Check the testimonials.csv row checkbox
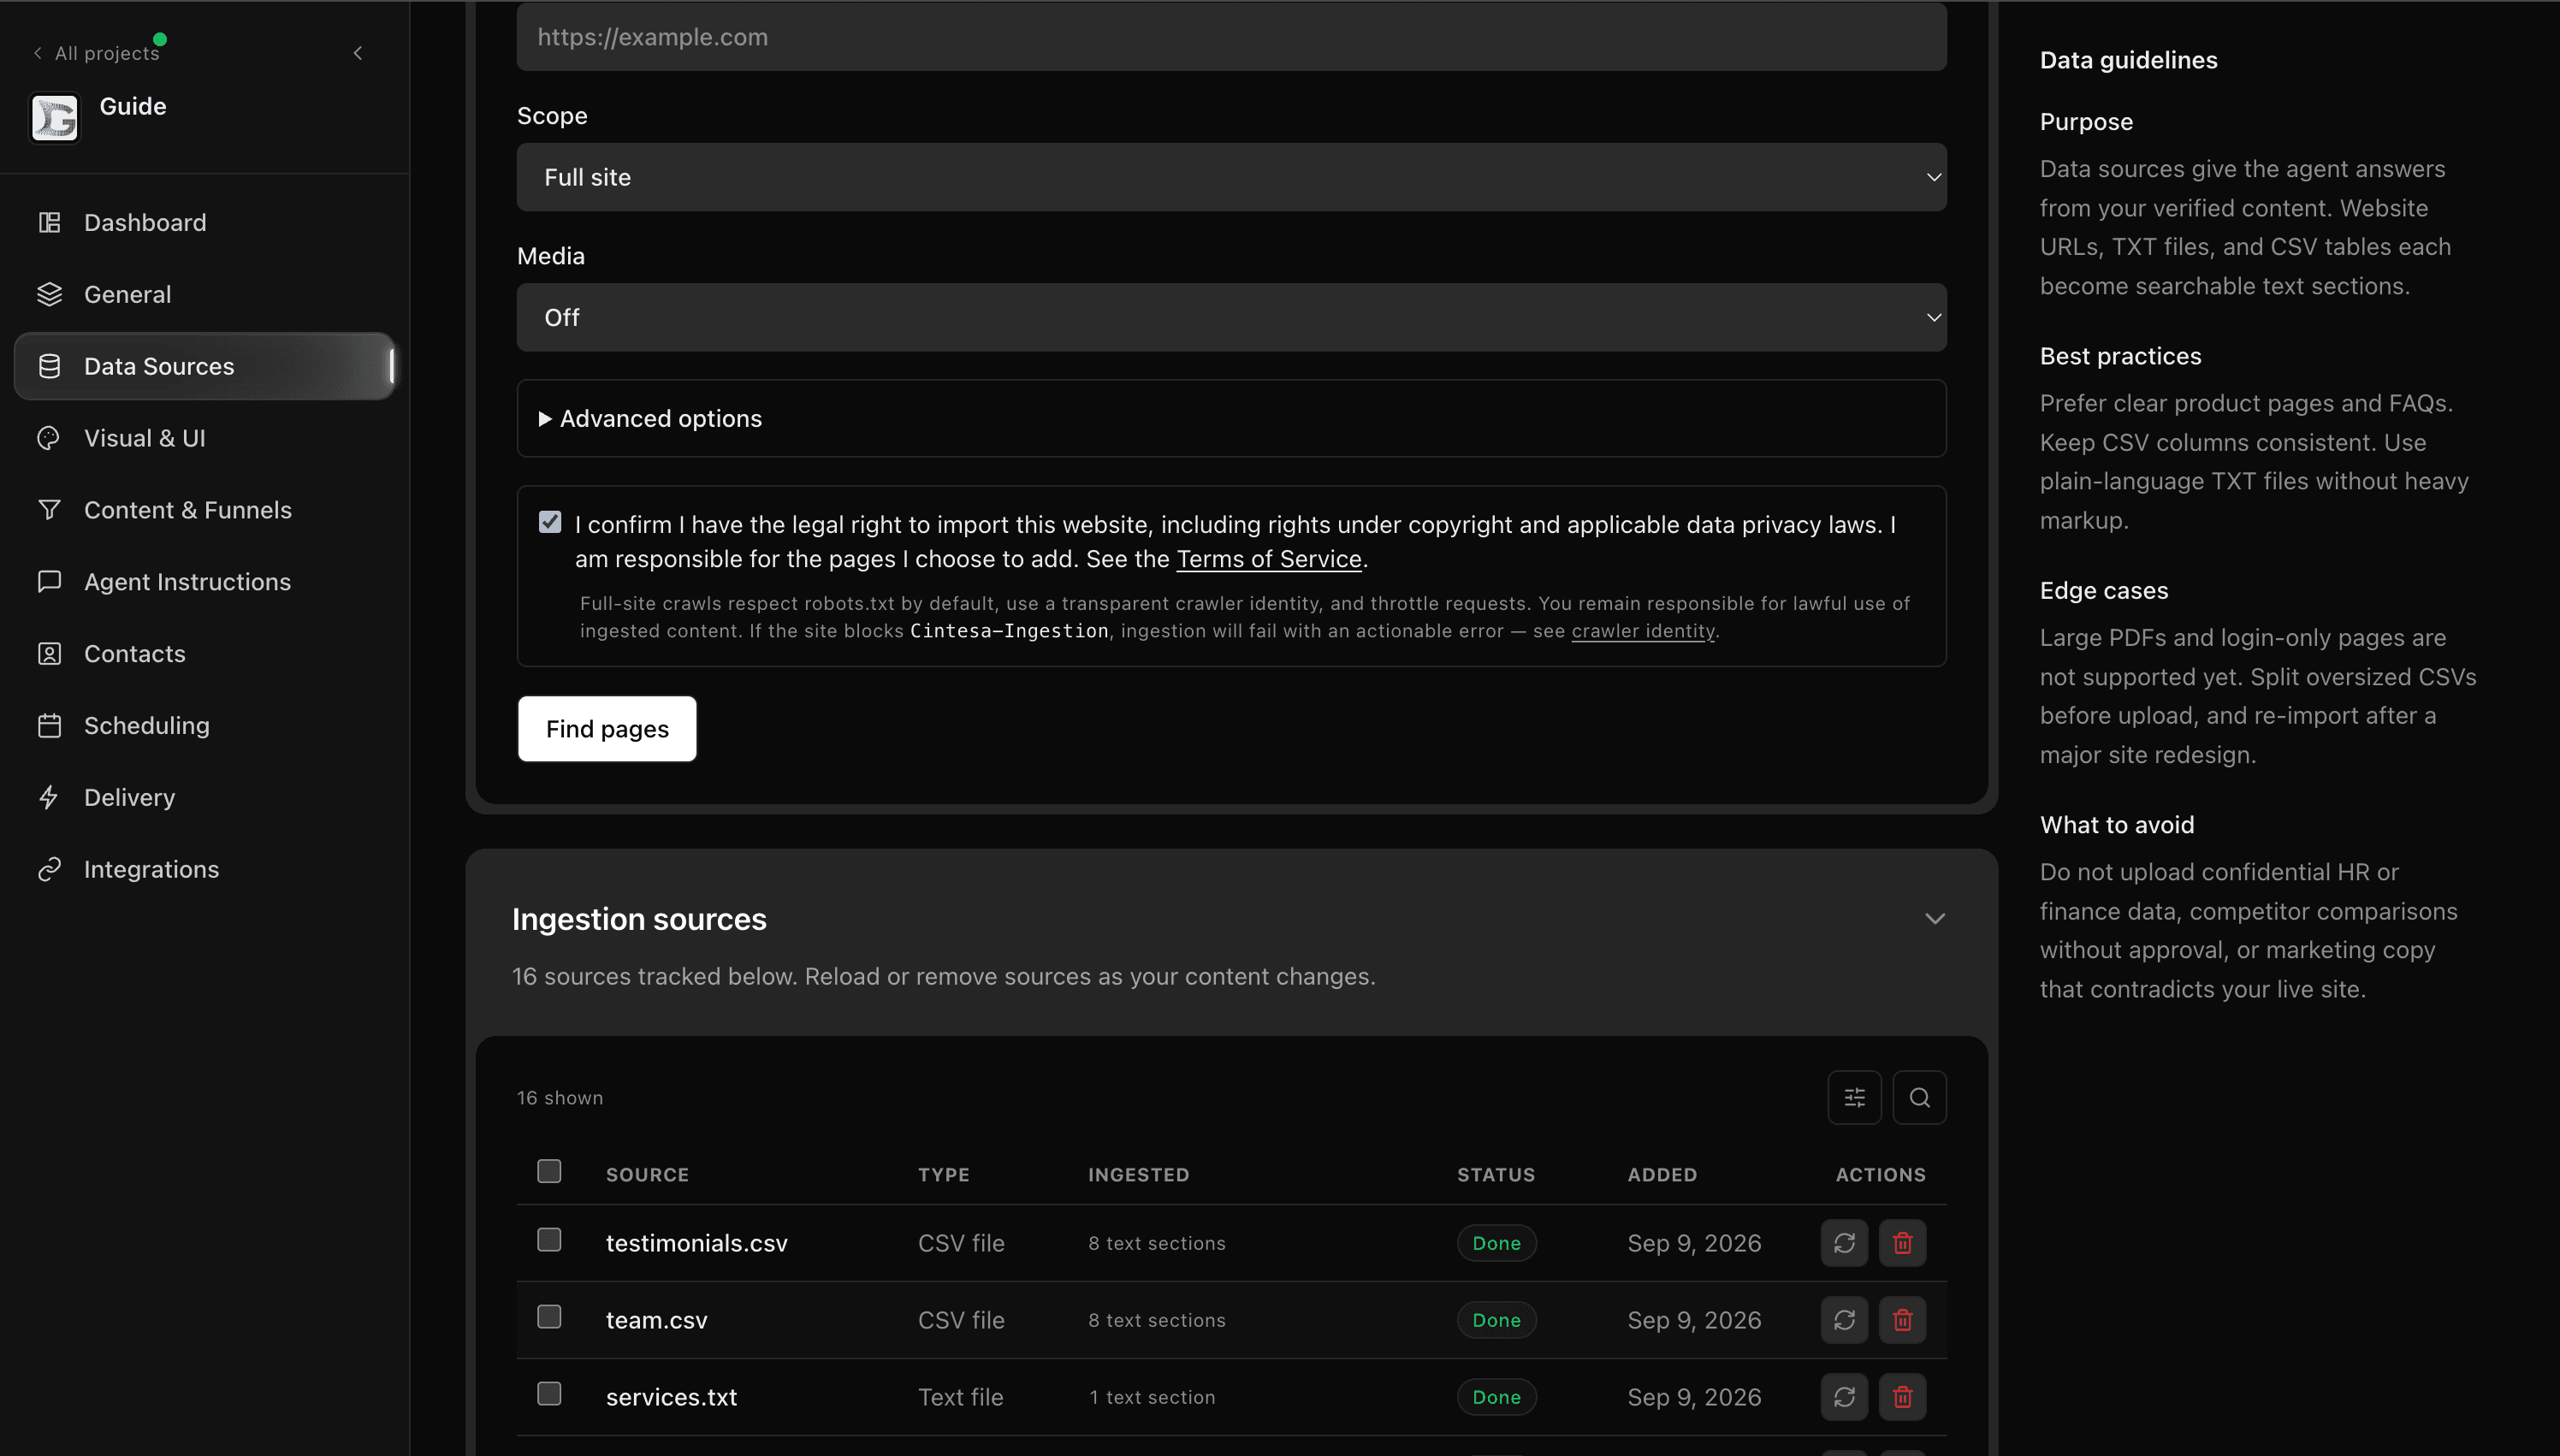The height and width of the screenshot is (1456, 2560). (x=549, y=1240)
